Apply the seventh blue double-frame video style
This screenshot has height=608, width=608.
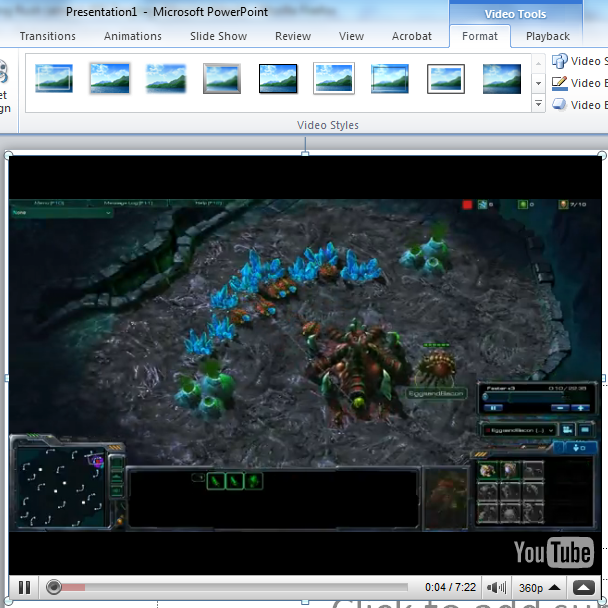390,79
